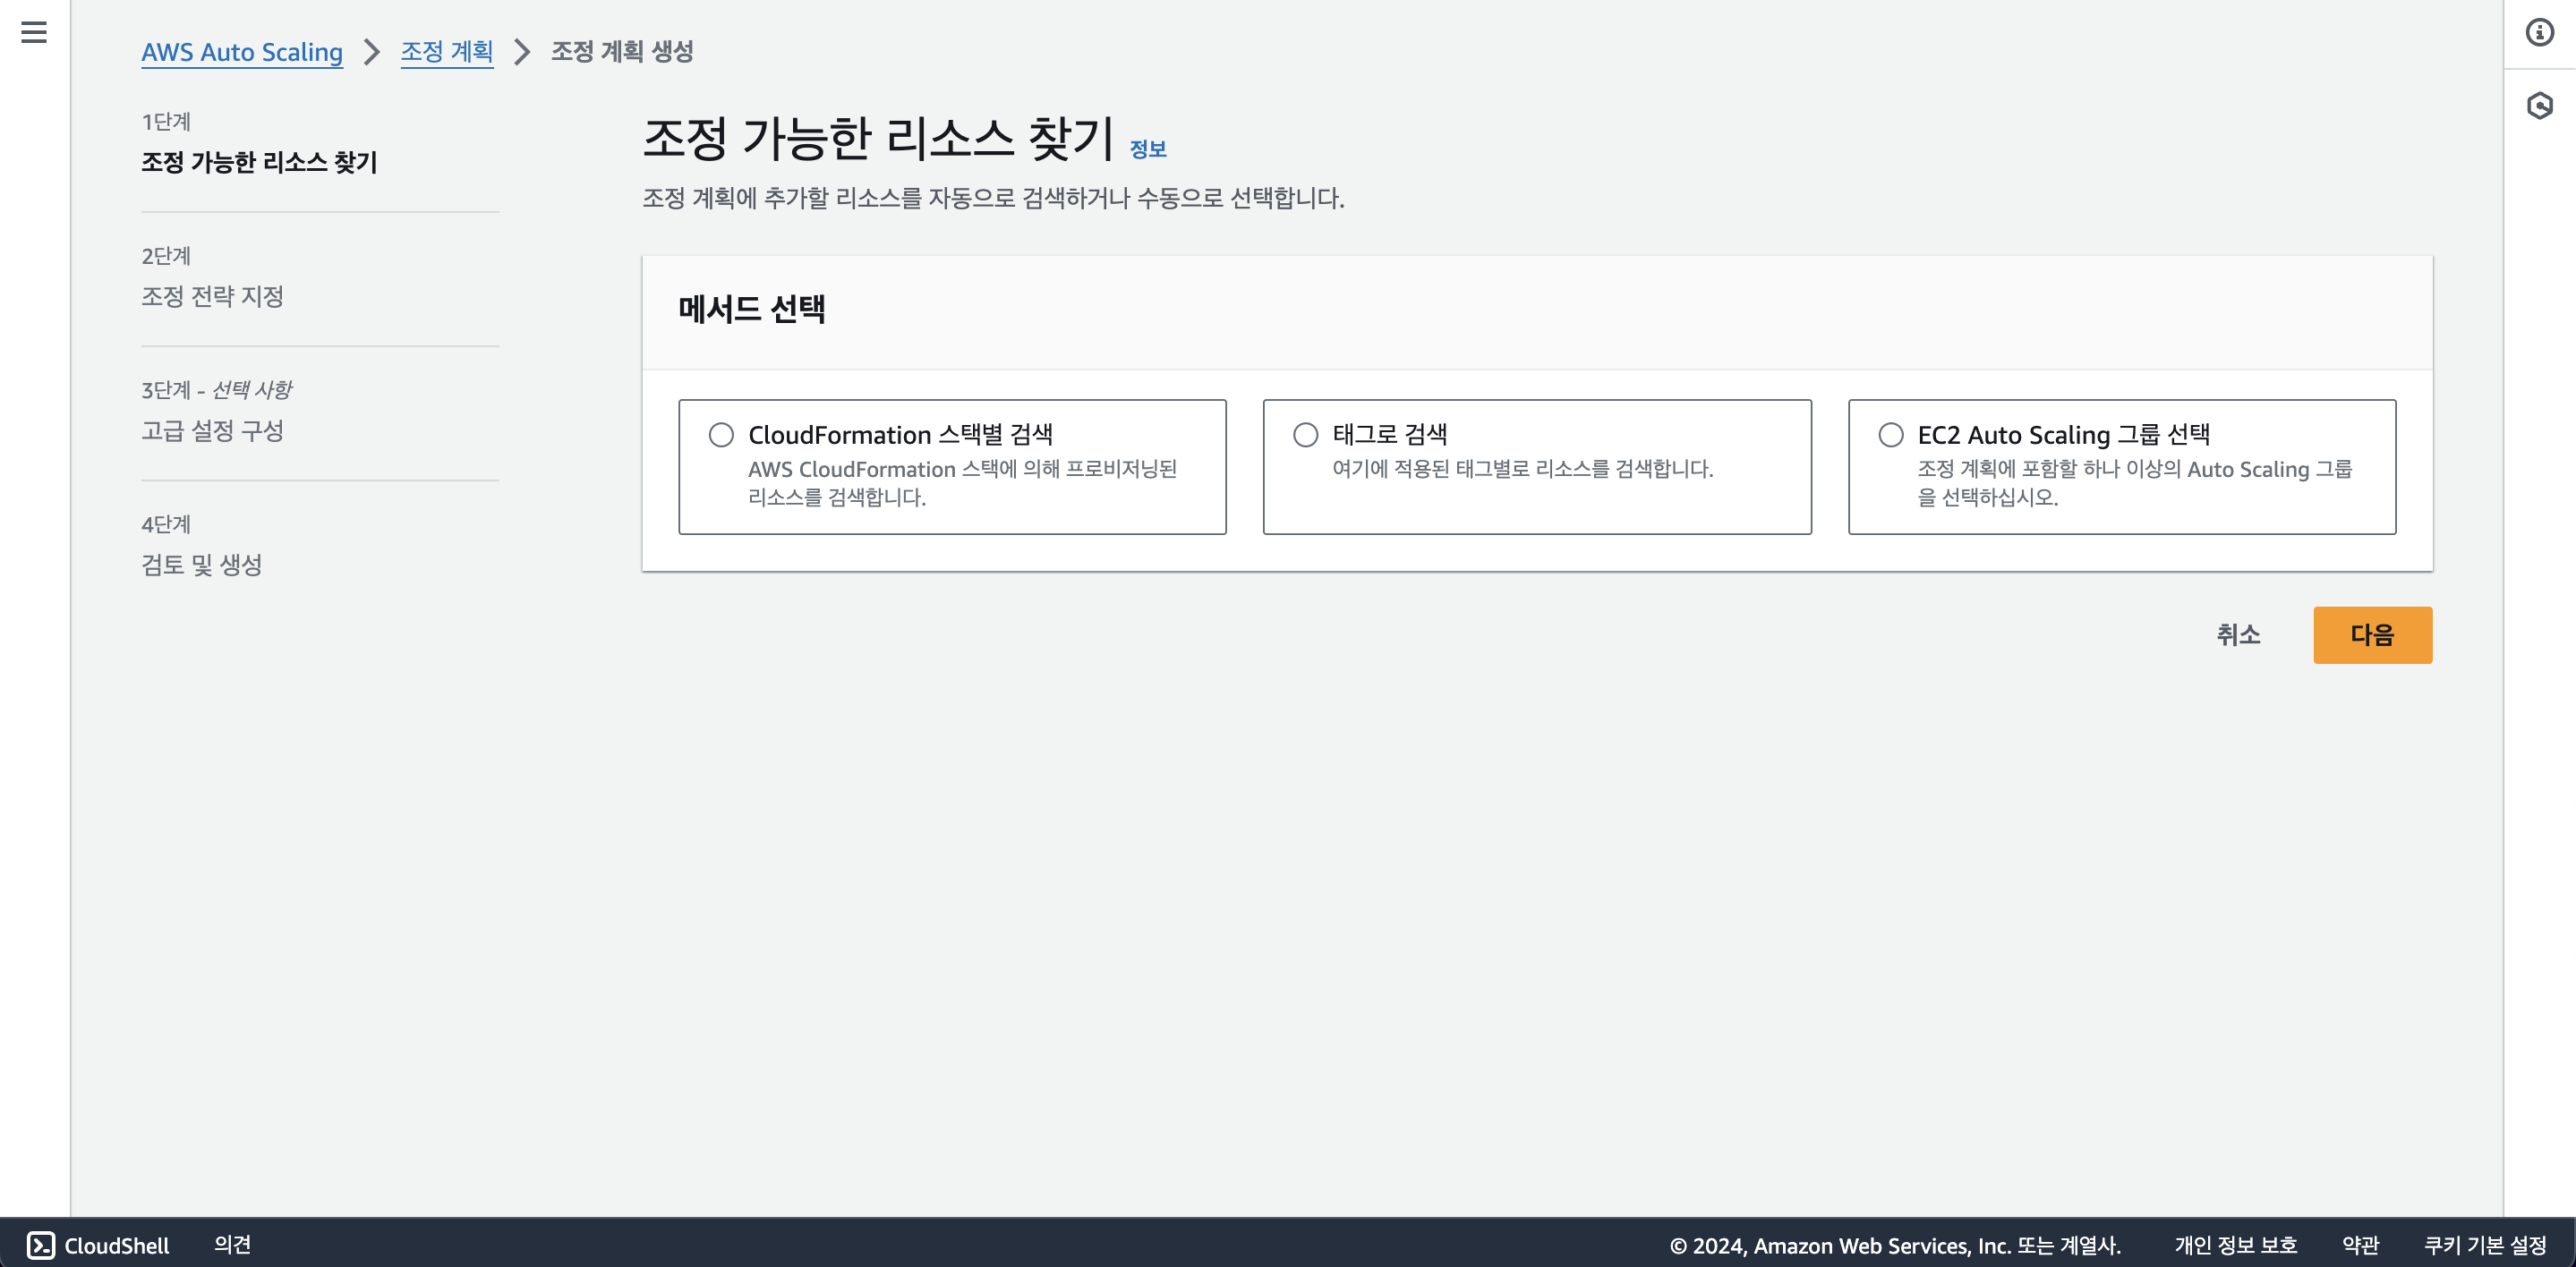Open 쿠키 기본 설정 in footer
Viewport: 2576px width, 1267px height.
pos(2484,1245)
